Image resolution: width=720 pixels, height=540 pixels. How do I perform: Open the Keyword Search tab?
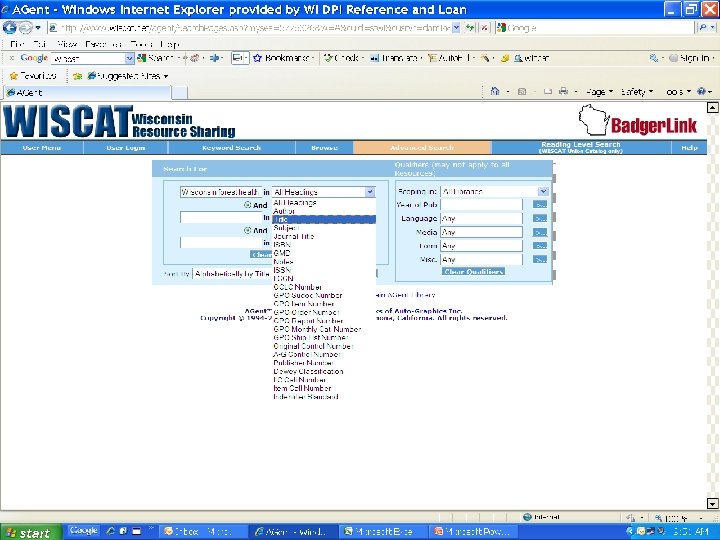coord(231,148)
